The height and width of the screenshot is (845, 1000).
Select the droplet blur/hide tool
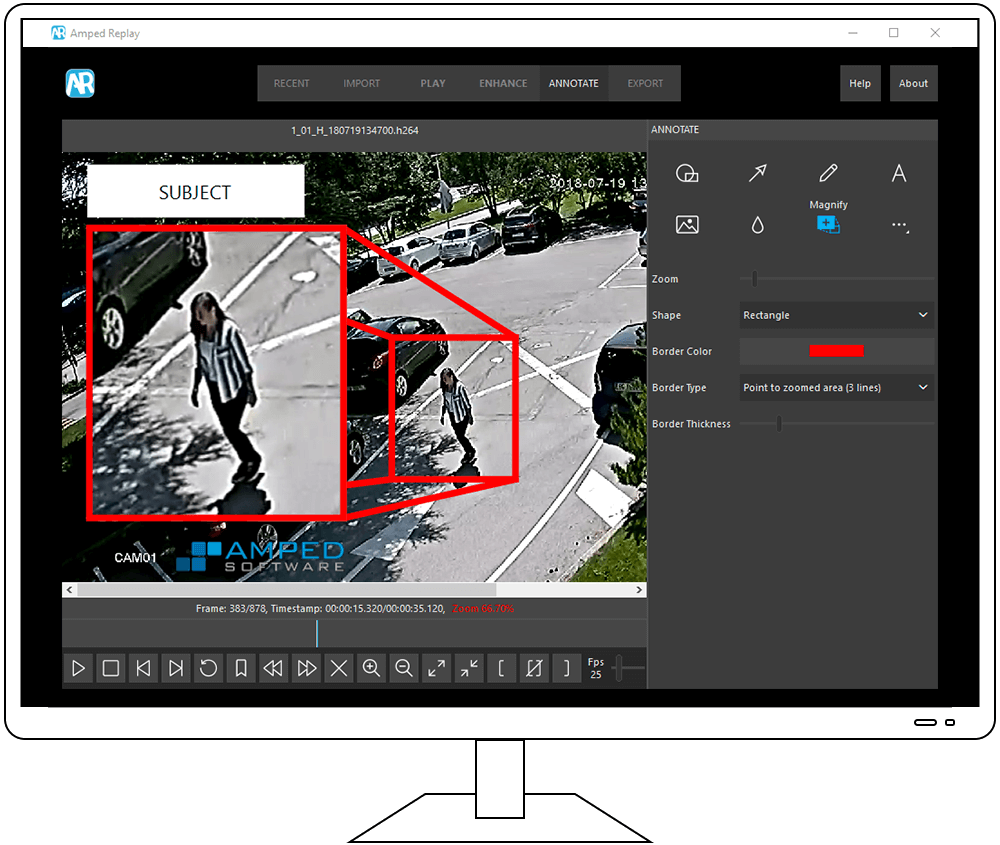[757, 225]
